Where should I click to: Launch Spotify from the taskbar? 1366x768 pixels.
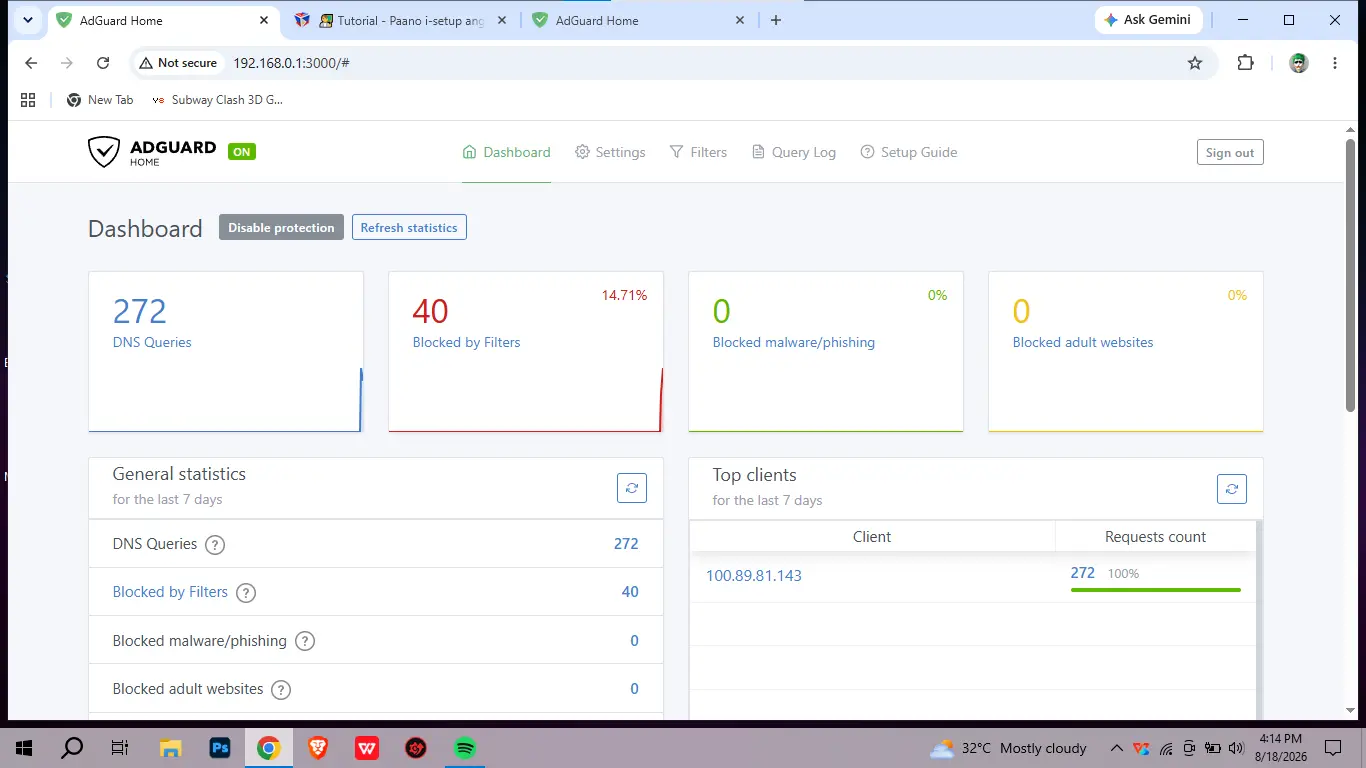pos(464,748)
